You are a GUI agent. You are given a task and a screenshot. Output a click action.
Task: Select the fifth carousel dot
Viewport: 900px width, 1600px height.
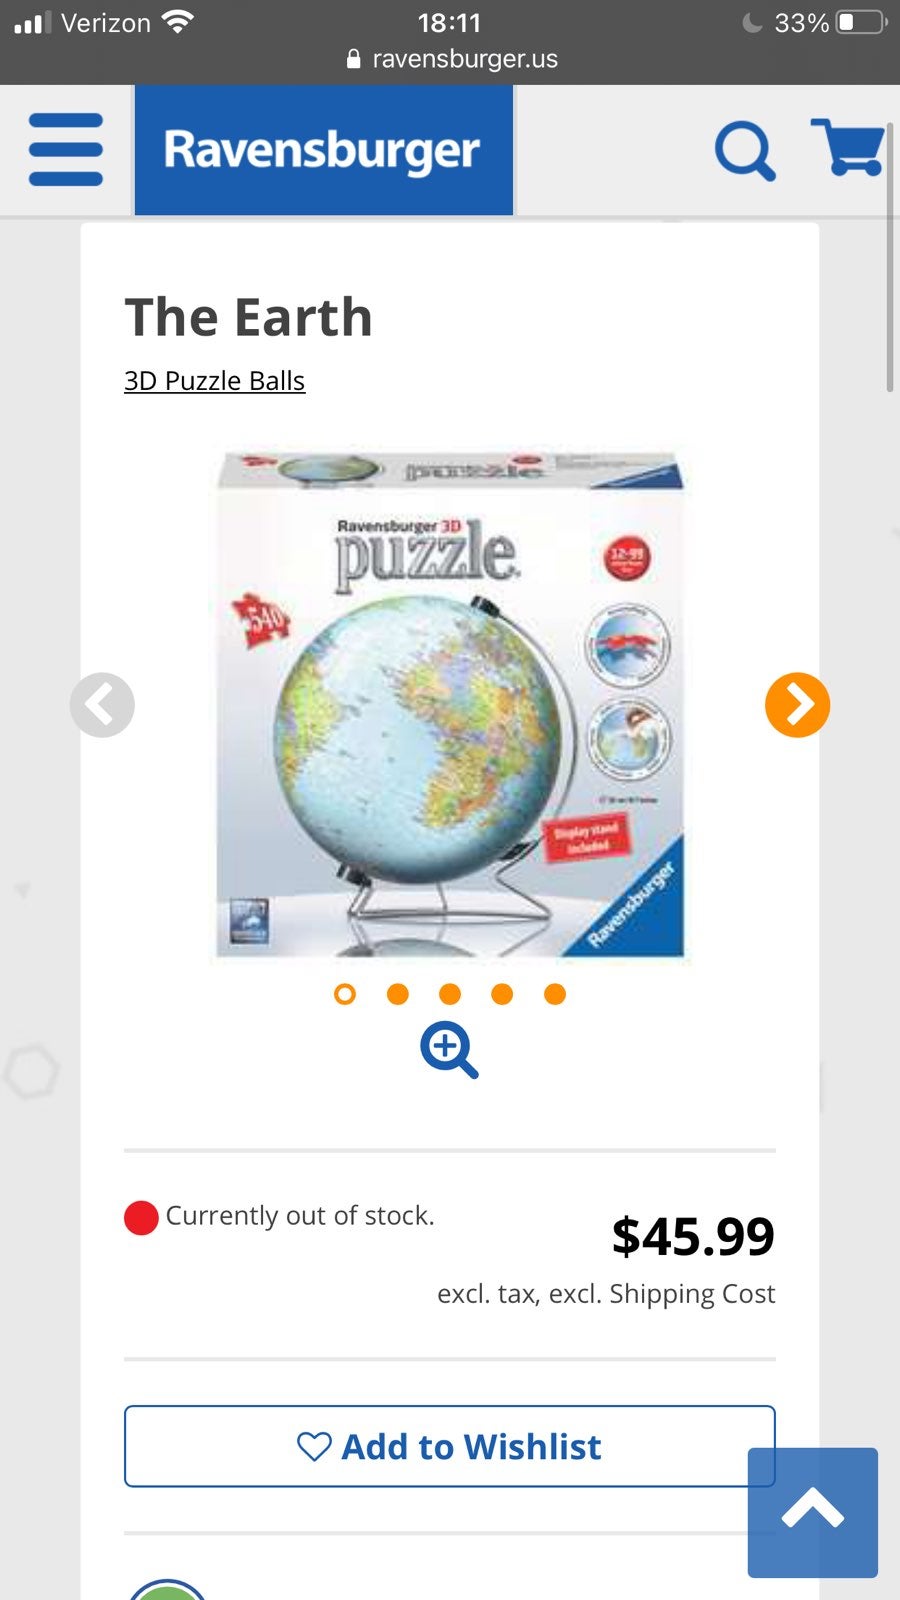[x=555, y=994]
